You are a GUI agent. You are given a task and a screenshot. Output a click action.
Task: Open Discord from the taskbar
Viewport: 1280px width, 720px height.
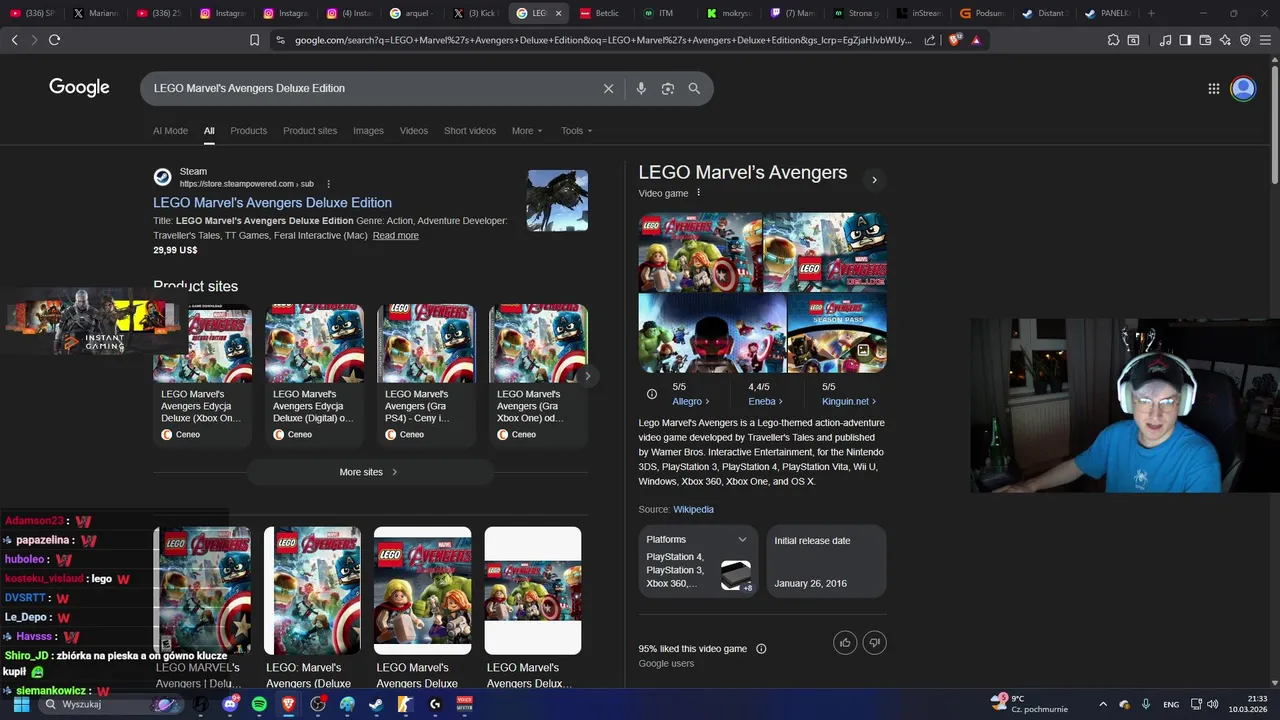pyautogui.click(x=230, y=704)
